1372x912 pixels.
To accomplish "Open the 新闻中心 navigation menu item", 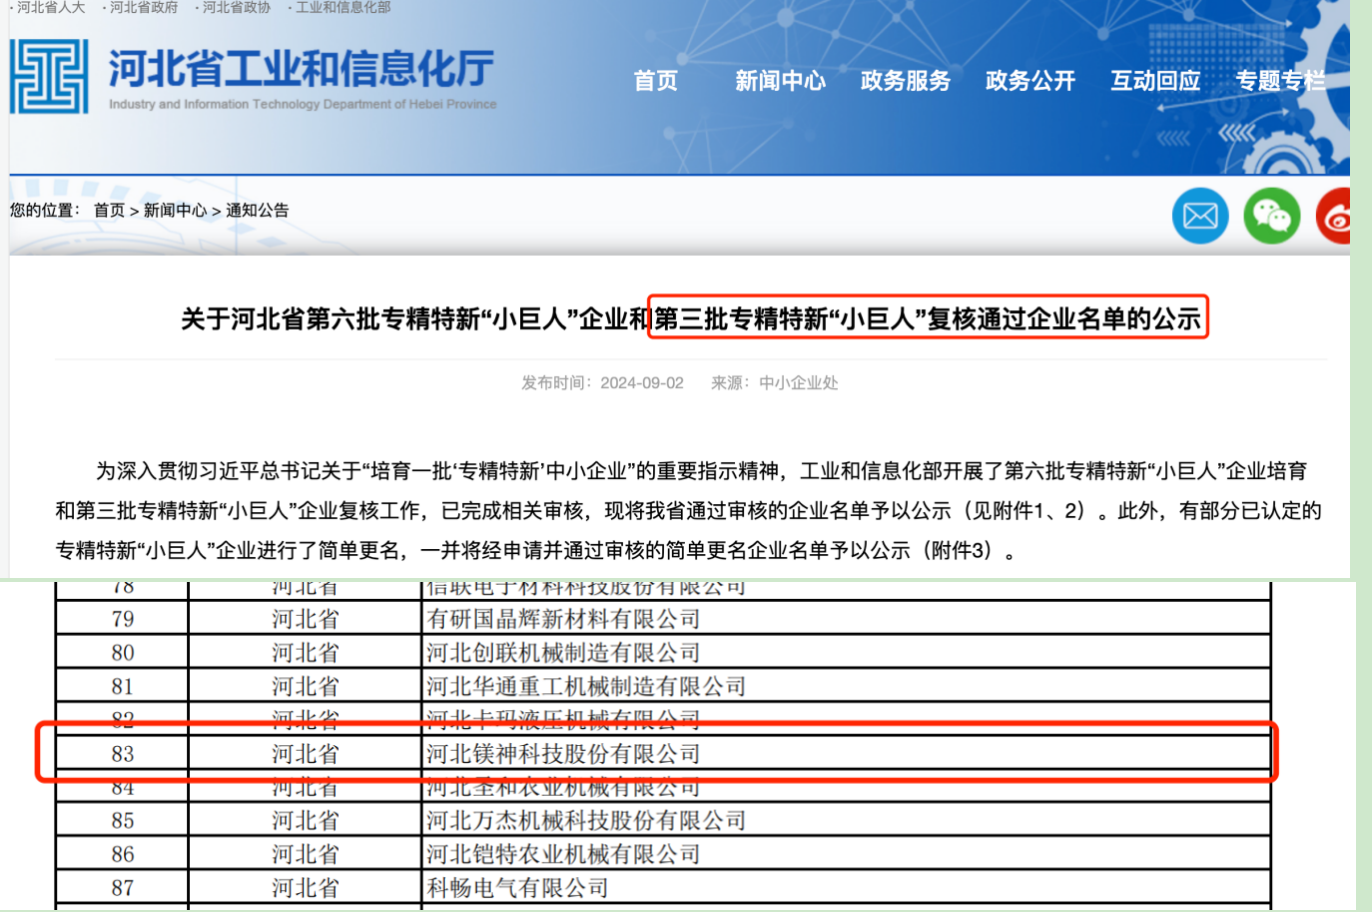I will (x=780, y=81).
